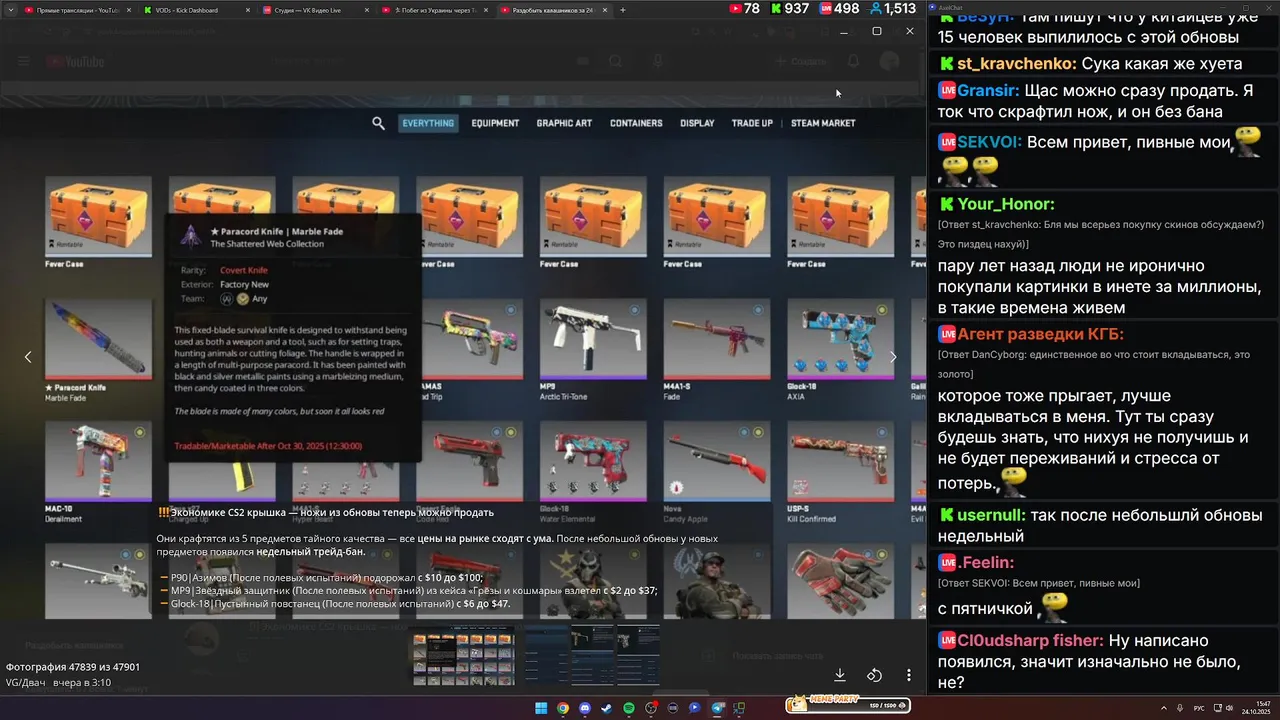The image size is (1280, 720).
Task: Click the Meme Party doge widget
Action: pyautogui.click(x=848, y=705)
